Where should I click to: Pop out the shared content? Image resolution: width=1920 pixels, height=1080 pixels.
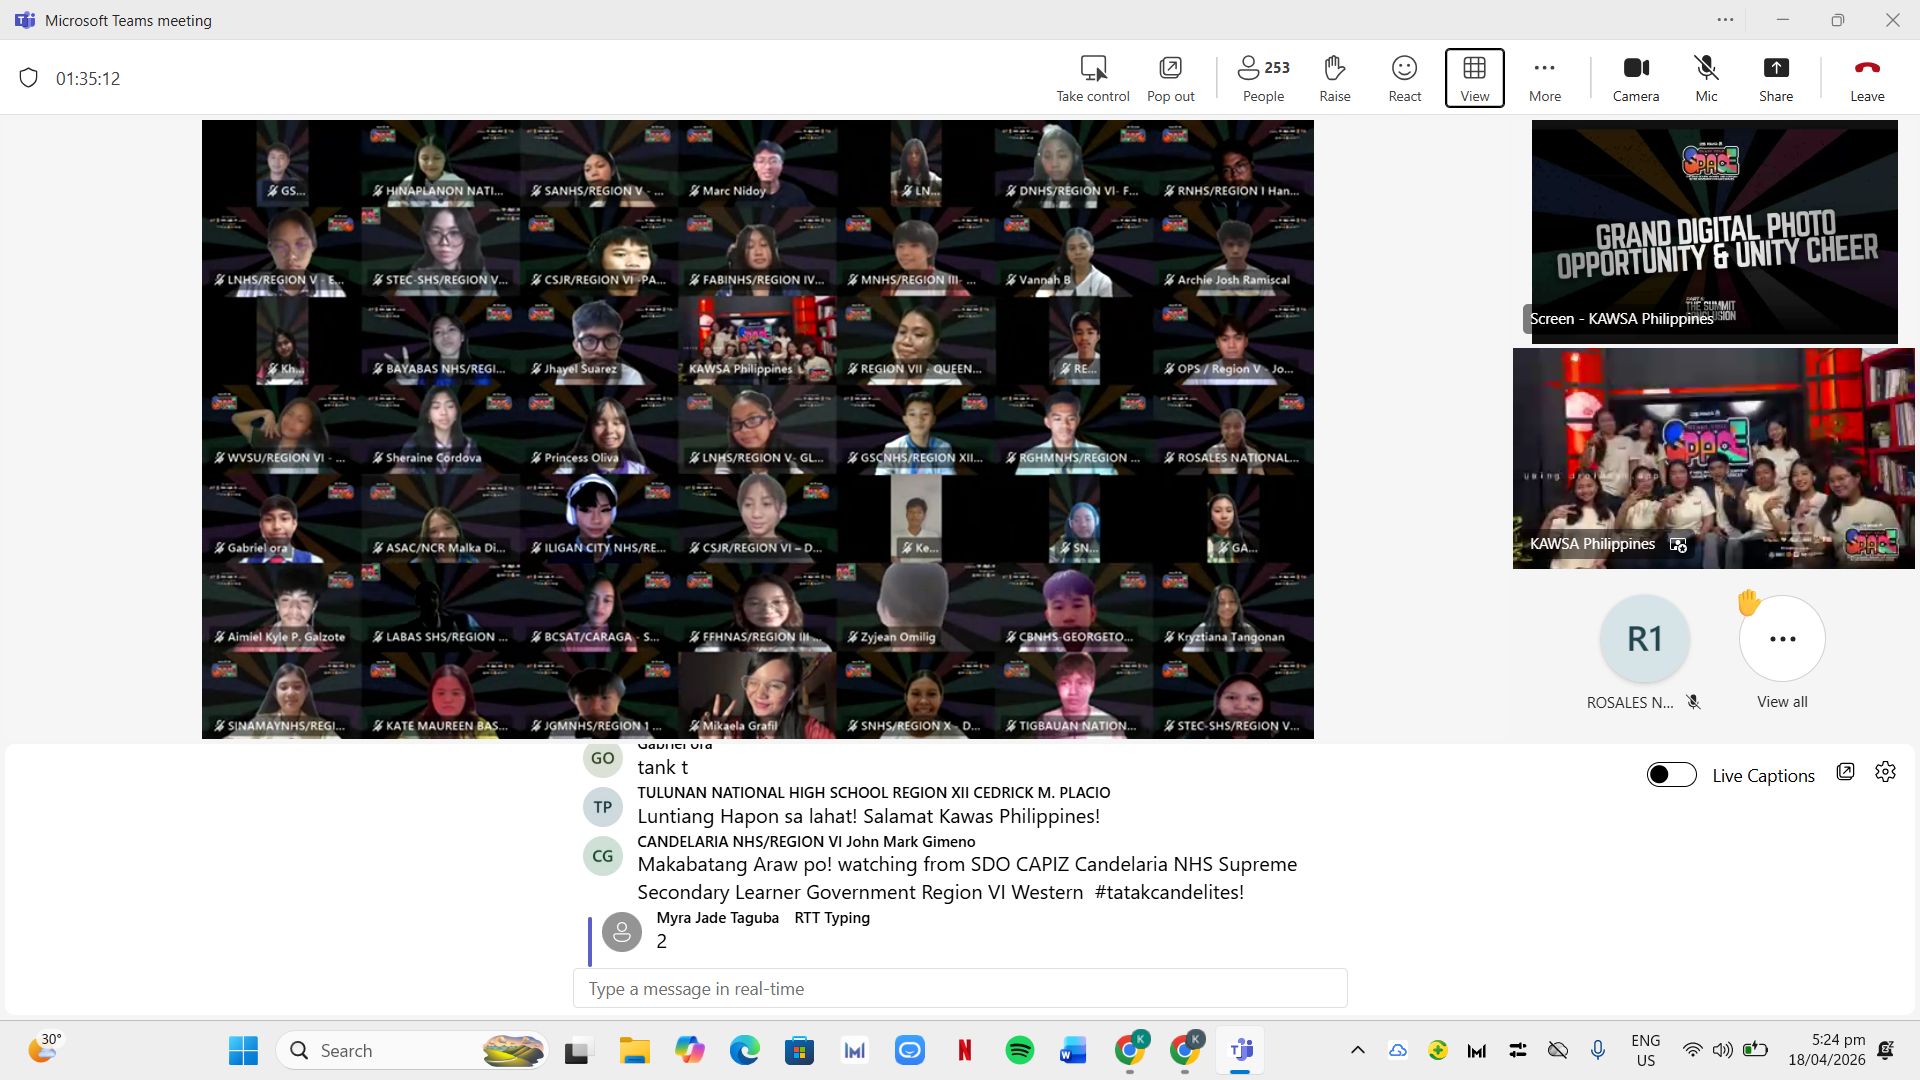pos(1170,78)
